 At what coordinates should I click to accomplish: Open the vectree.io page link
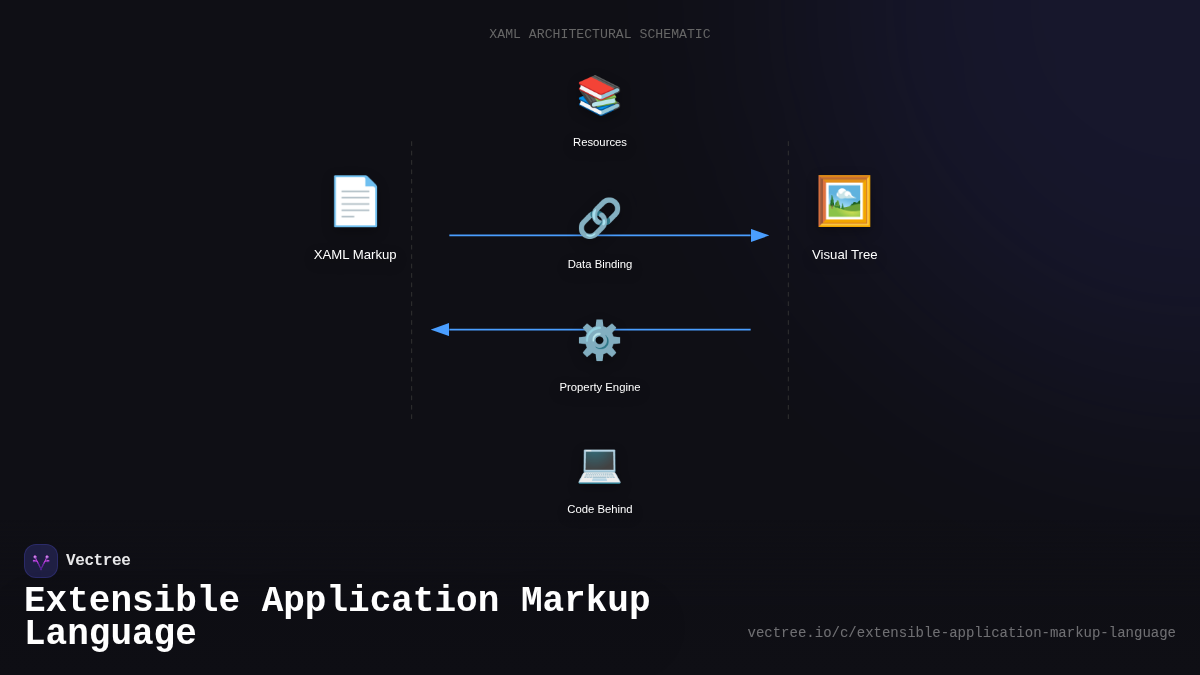[961, 632]
